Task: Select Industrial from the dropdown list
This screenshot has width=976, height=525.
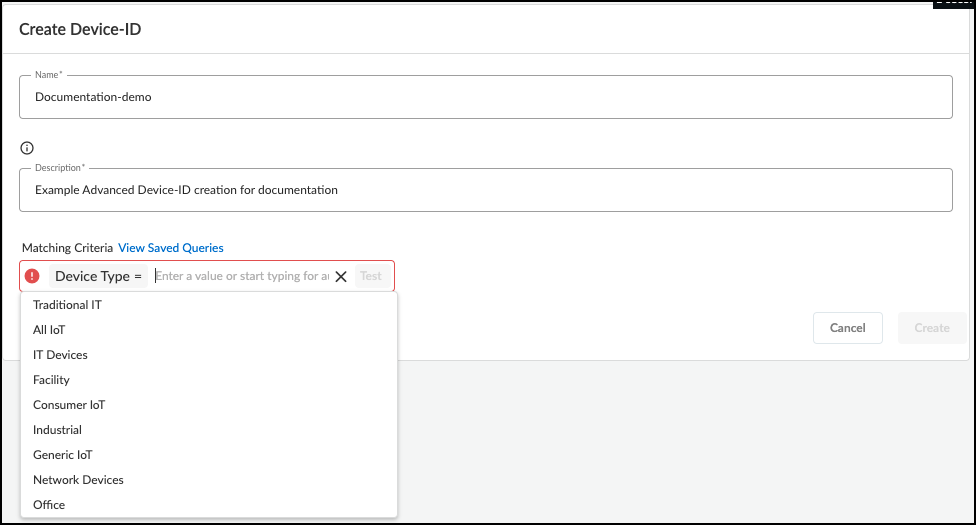Action: pos(57,430)
